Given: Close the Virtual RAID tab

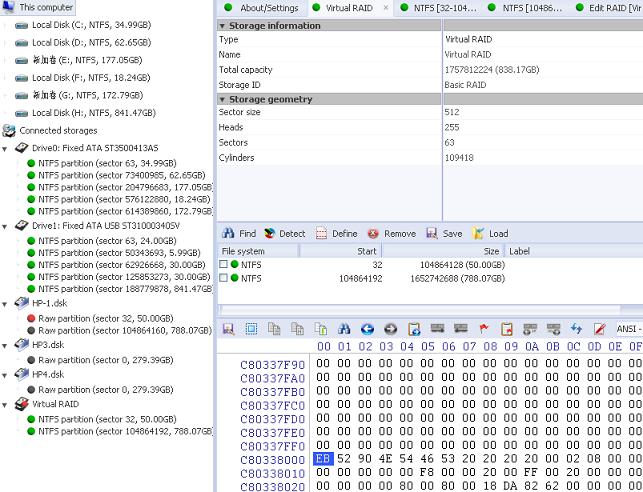Looking at the screenshot, I should coord(386,8).
